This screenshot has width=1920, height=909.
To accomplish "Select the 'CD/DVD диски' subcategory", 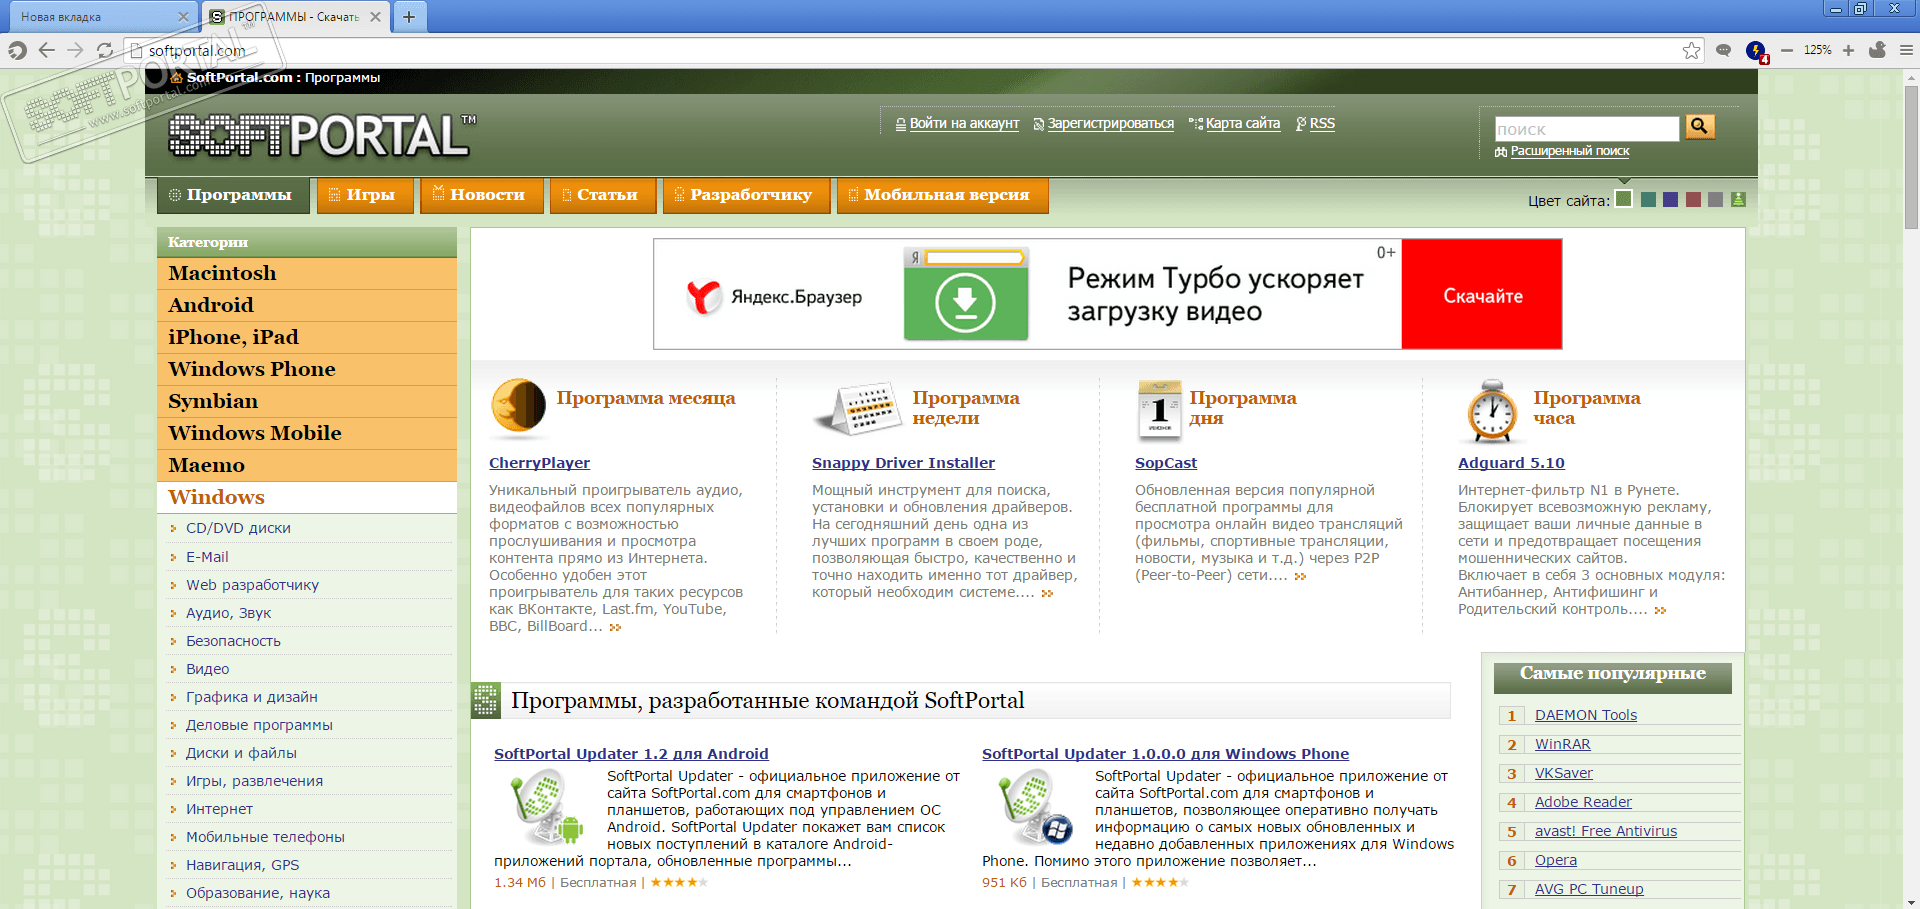I will click(x=238, y=528).
